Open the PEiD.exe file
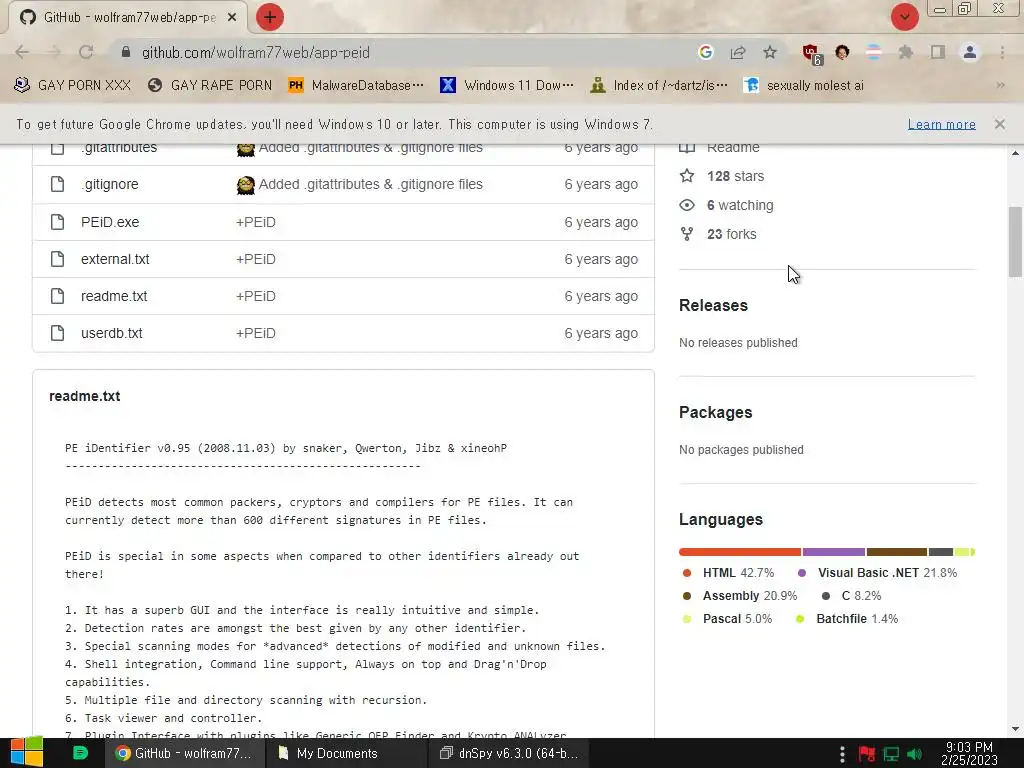The image size is (1024, 768). pos(110,222)
